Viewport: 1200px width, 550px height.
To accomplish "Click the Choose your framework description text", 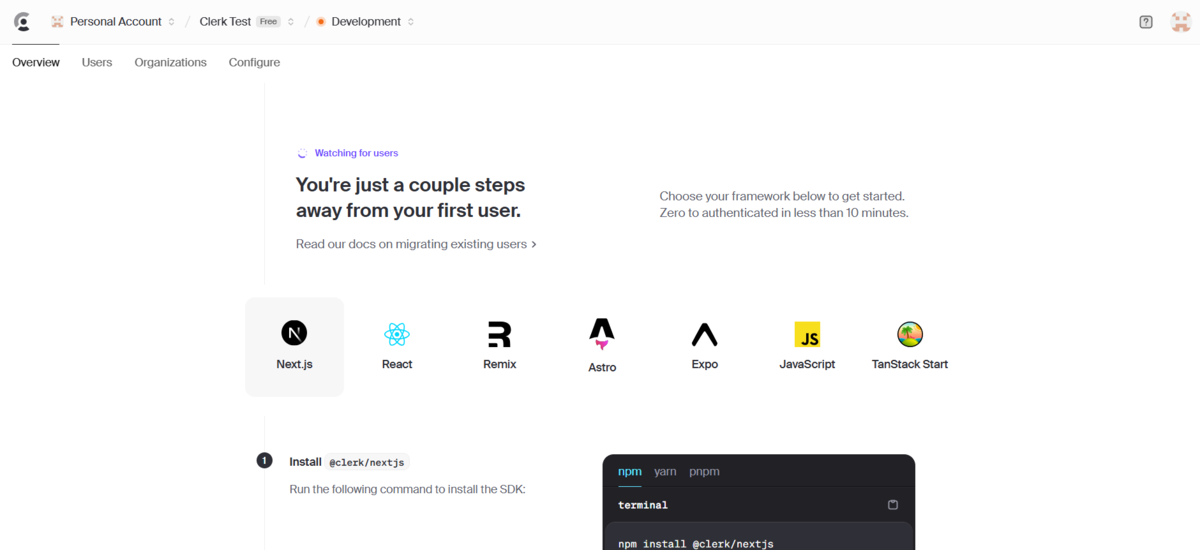I will click(784, 205).
